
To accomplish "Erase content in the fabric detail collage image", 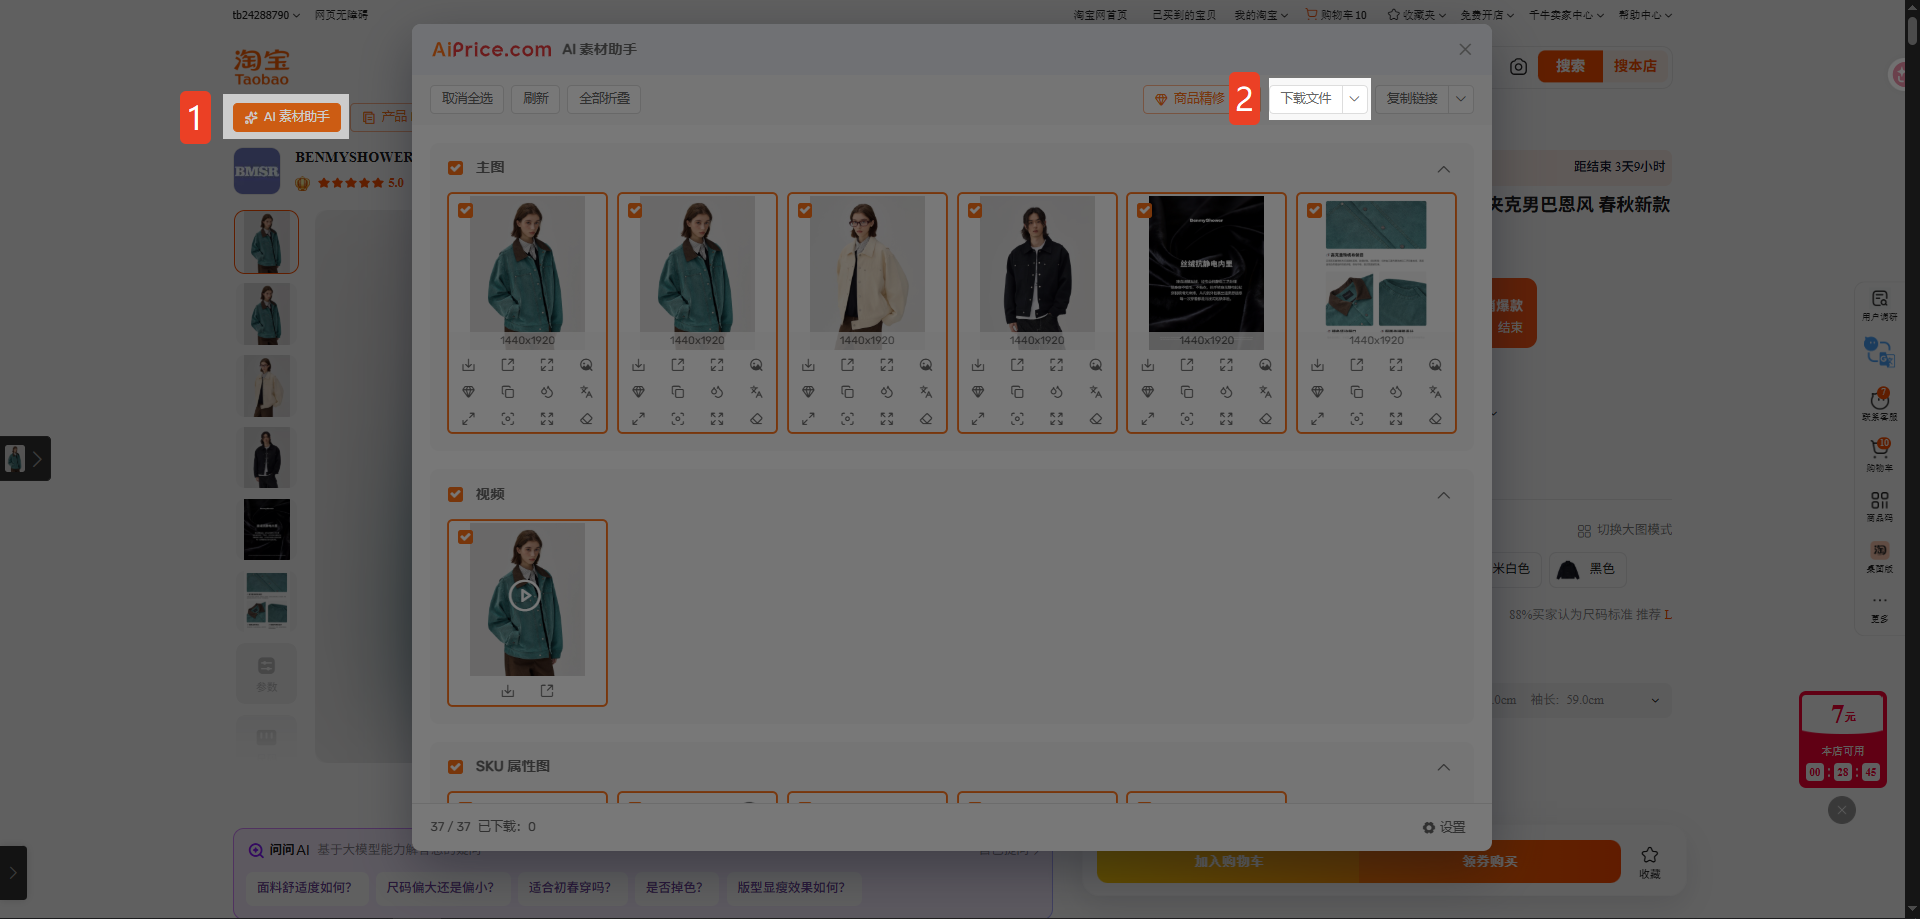I will coord(1435,419).
